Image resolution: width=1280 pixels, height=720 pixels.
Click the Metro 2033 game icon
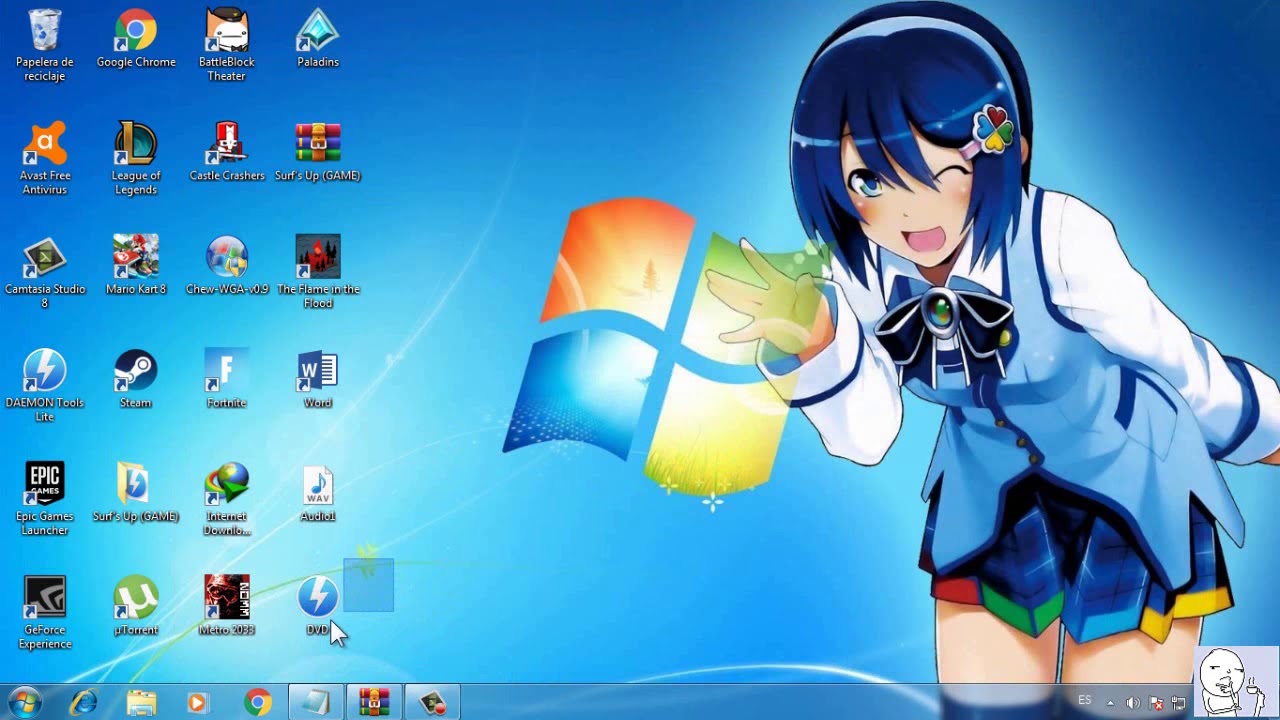[227, 599]
